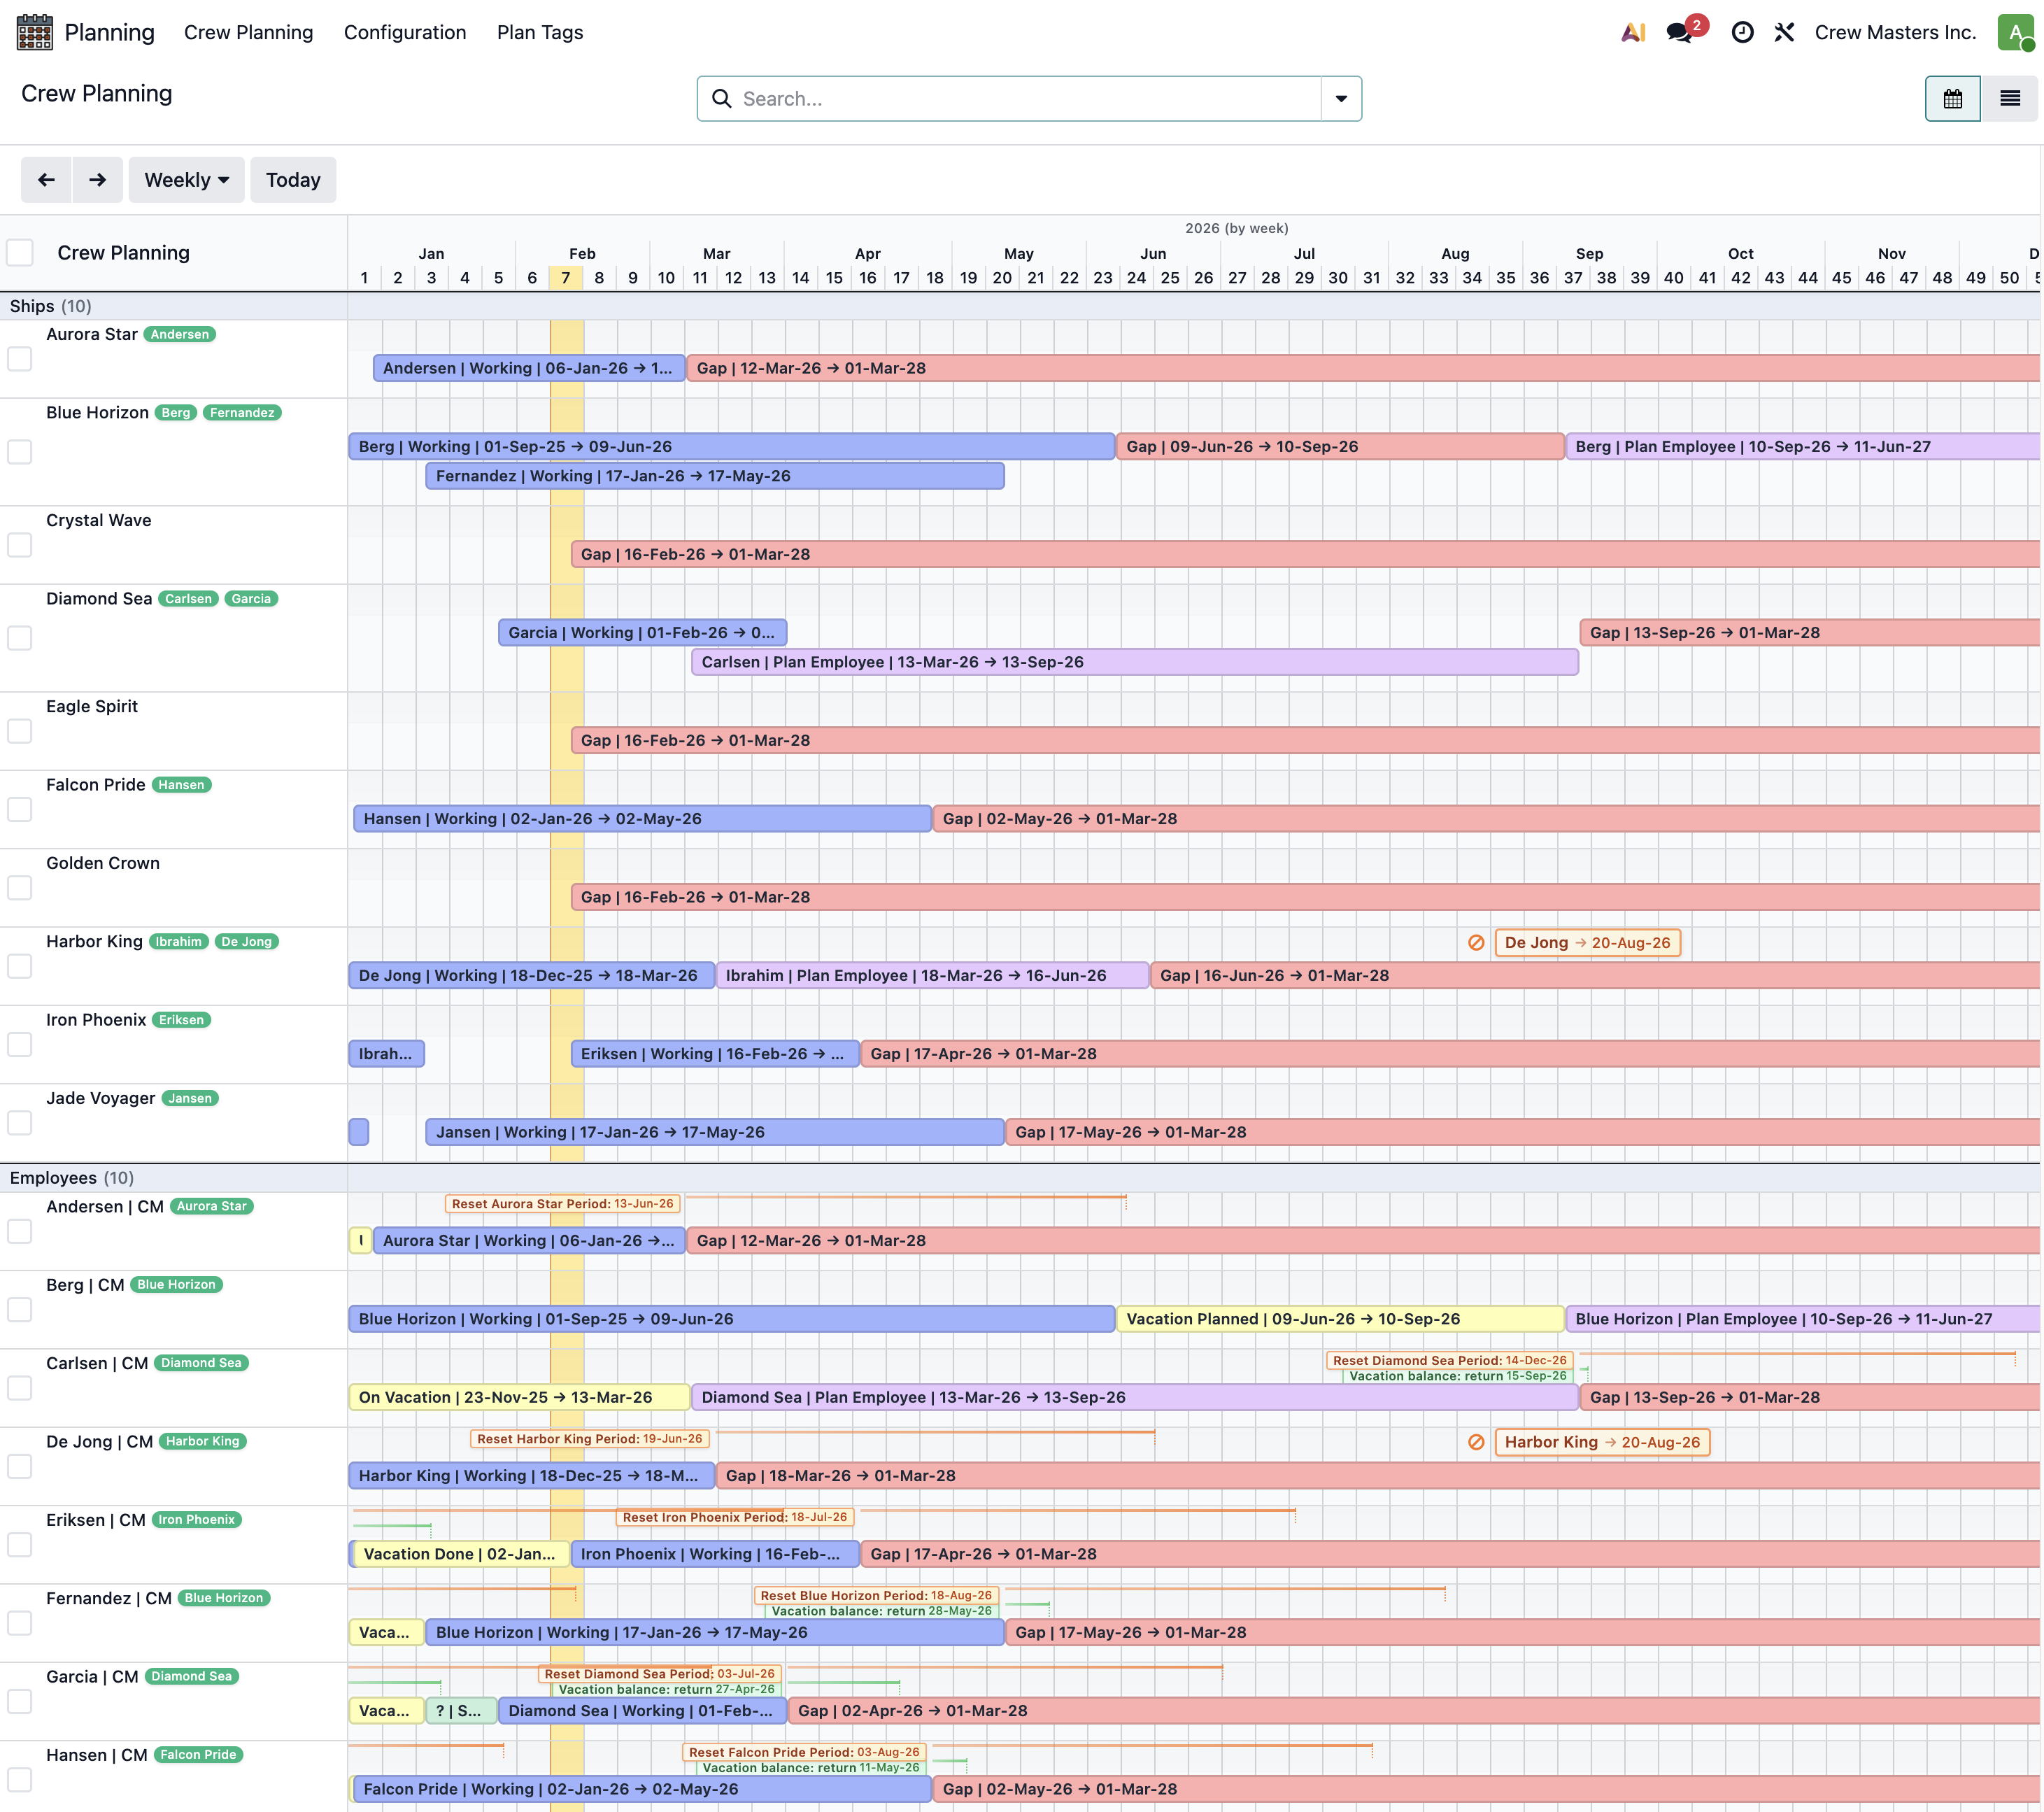Open the Ibrahim tag on Harbor King

point(178,941)
